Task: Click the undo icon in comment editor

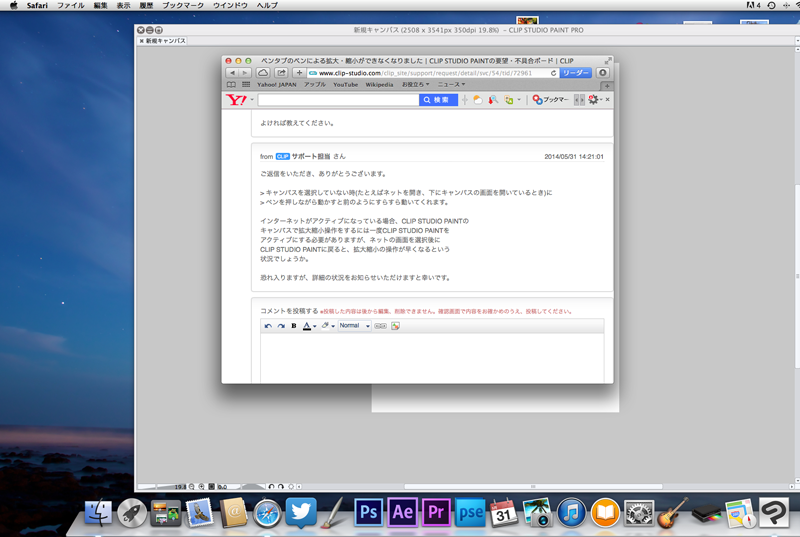Action: 268,326
